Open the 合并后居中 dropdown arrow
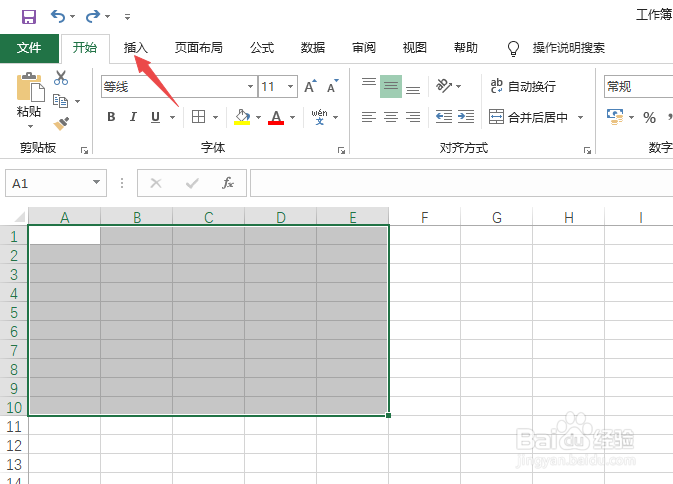 pyautogui.click(x=580, y=117)
